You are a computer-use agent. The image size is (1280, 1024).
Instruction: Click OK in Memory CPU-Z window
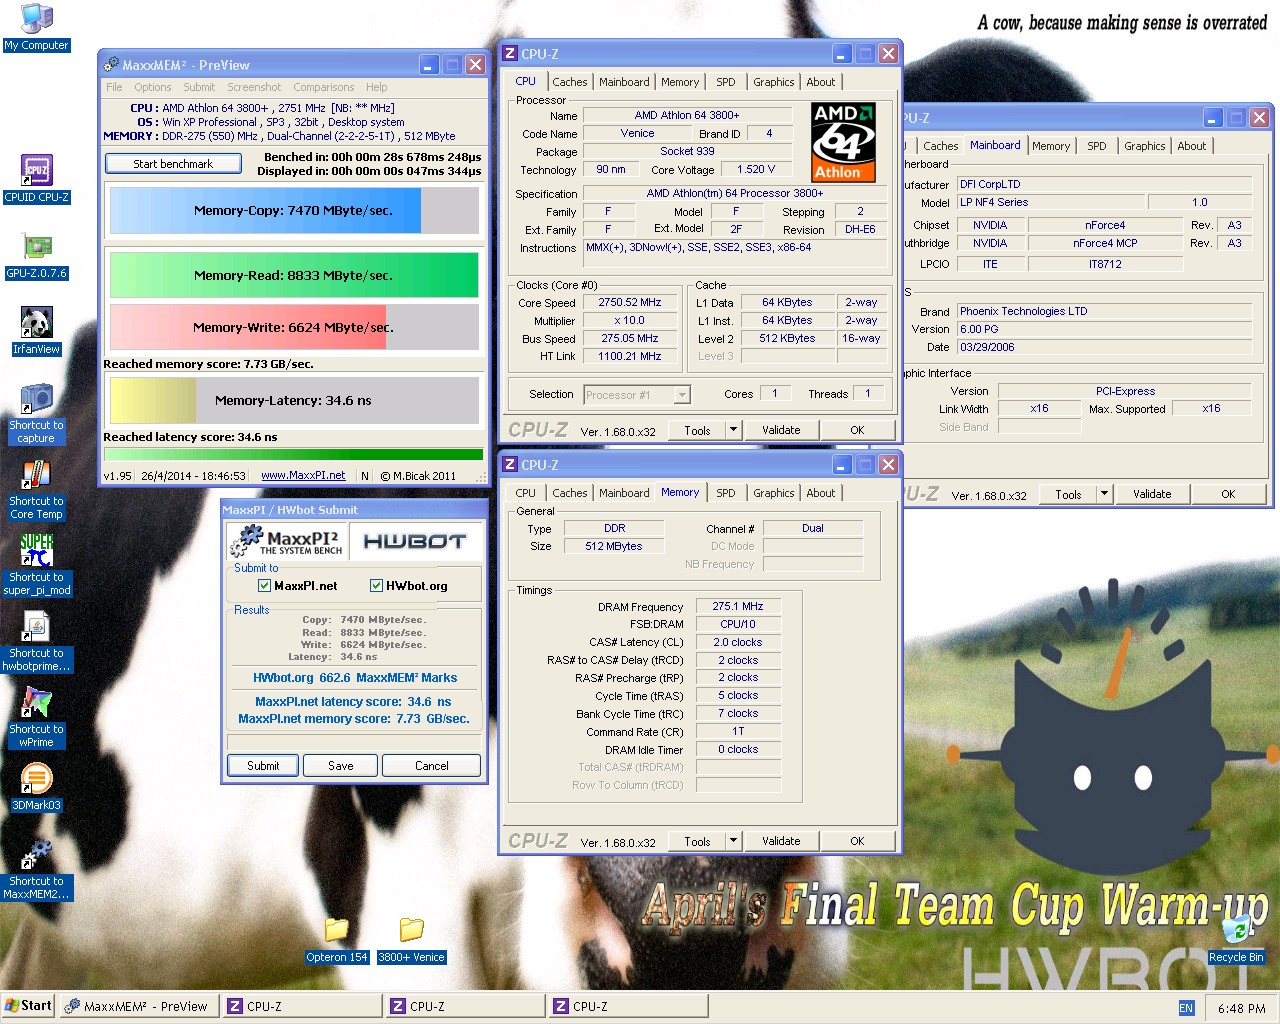pyautogui.click(x=857, y=841)
